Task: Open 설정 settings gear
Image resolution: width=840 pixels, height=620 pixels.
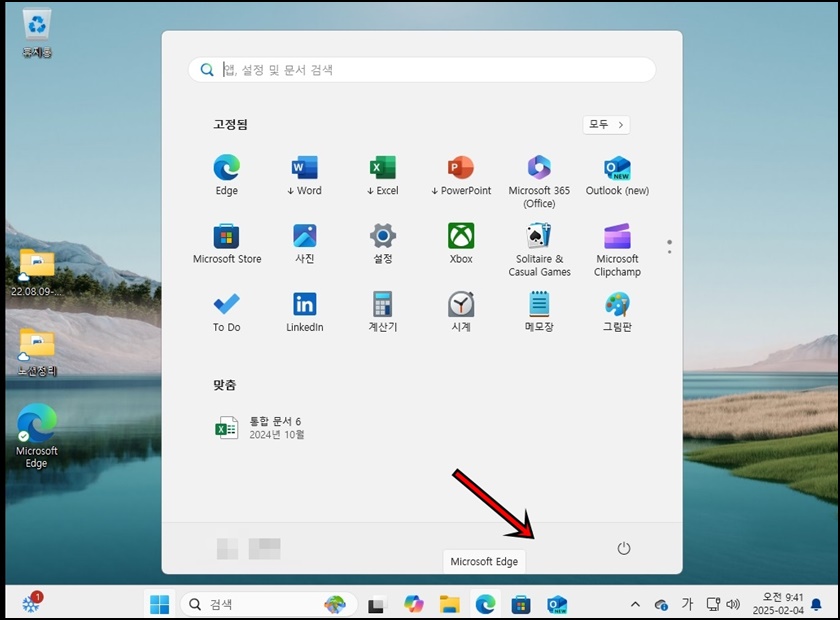Action: coord(382,243)
